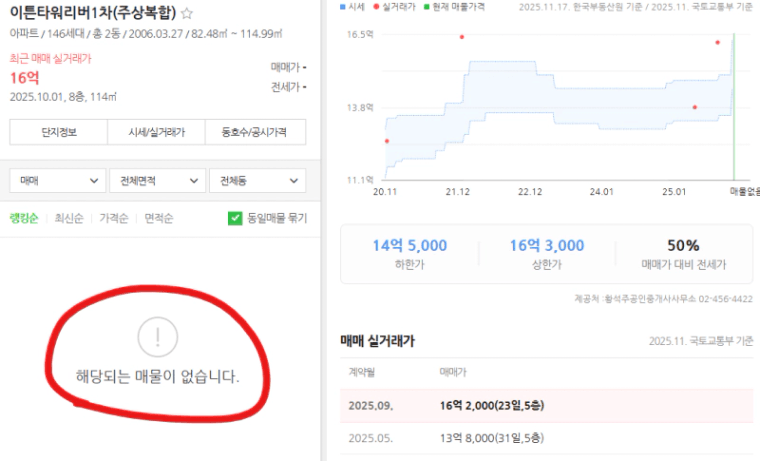Sort listings by 면적순
Image resolution: width=760 pixels, height=461 pixels.
point(158,218)
